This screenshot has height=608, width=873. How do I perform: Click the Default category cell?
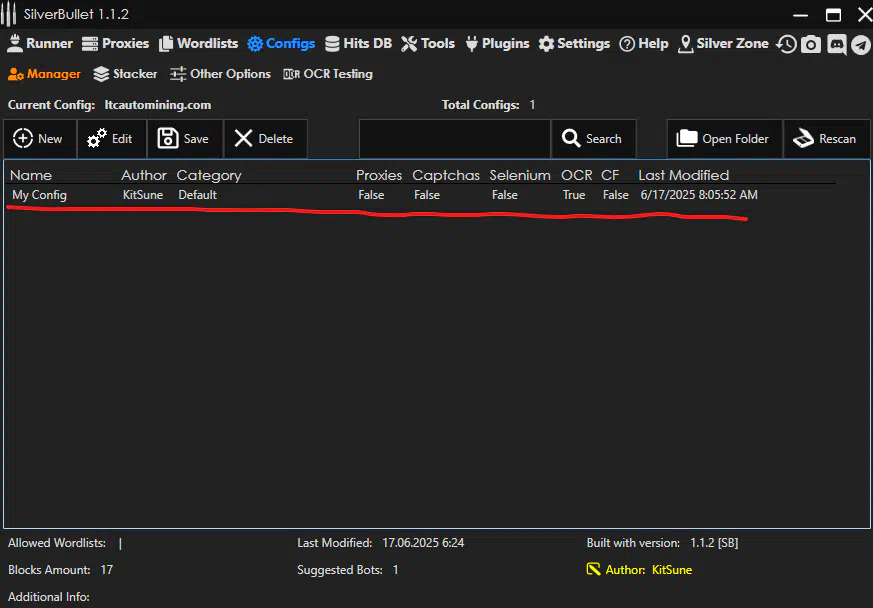coord(198,195)
